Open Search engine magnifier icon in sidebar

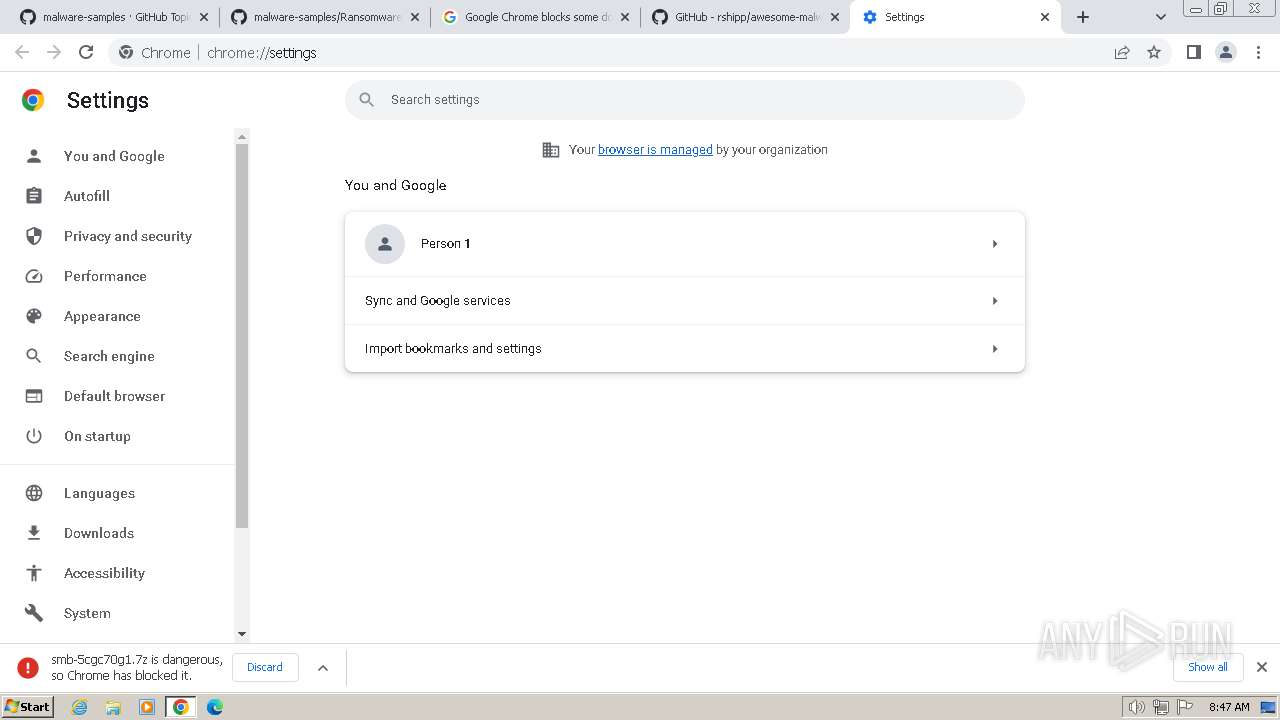(x=34, y=356)
